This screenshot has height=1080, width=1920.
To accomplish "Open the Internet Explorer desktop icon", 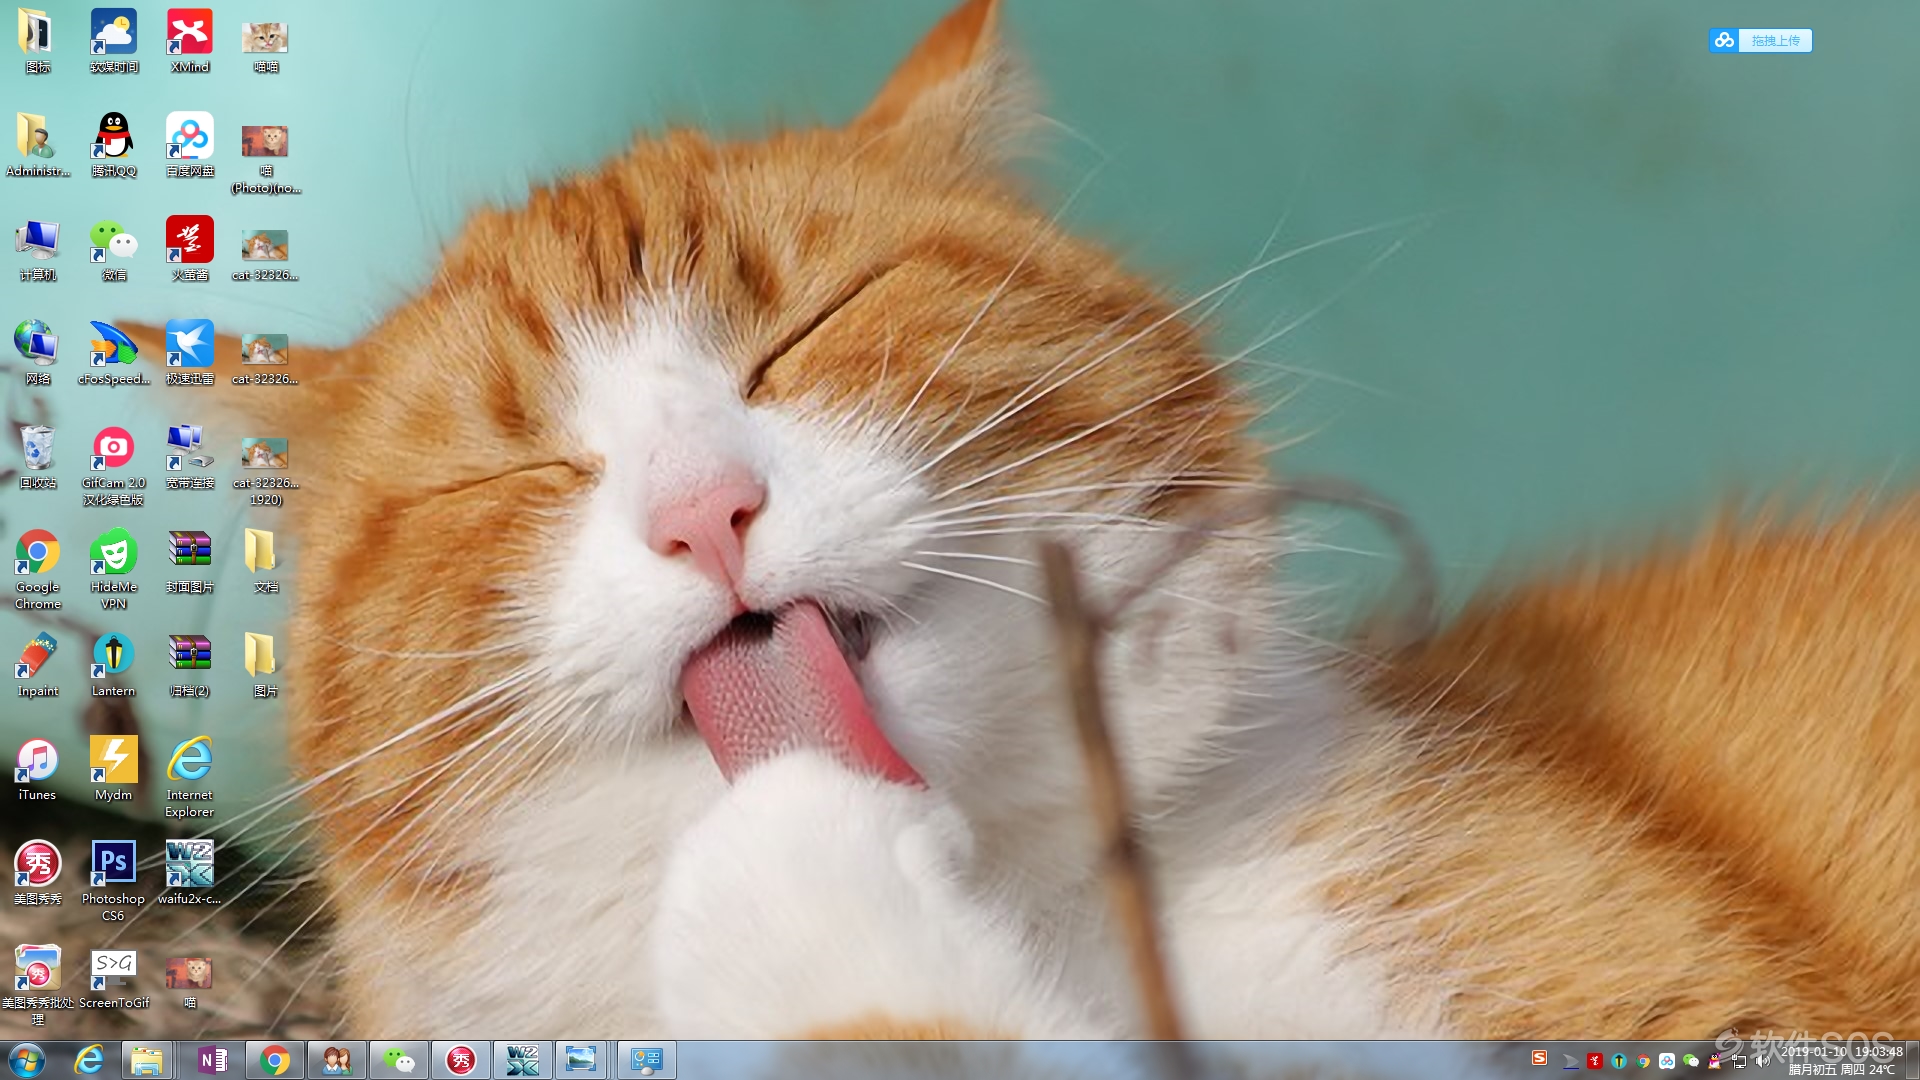I will point(189,778).
